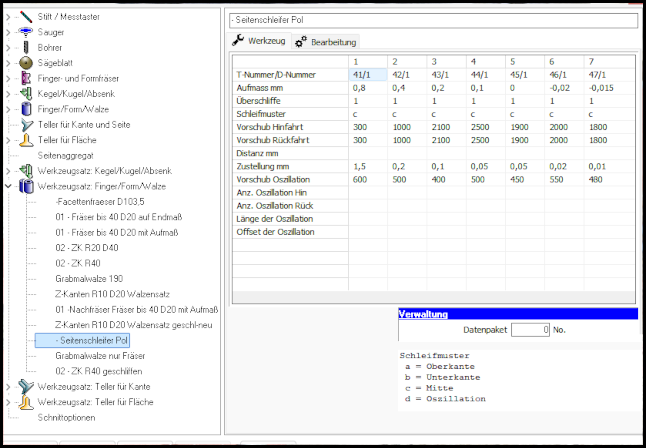The image size is (646, 448).
Task: Select Grabmalwalze 190 in the tree
Action: click(89, 278)
